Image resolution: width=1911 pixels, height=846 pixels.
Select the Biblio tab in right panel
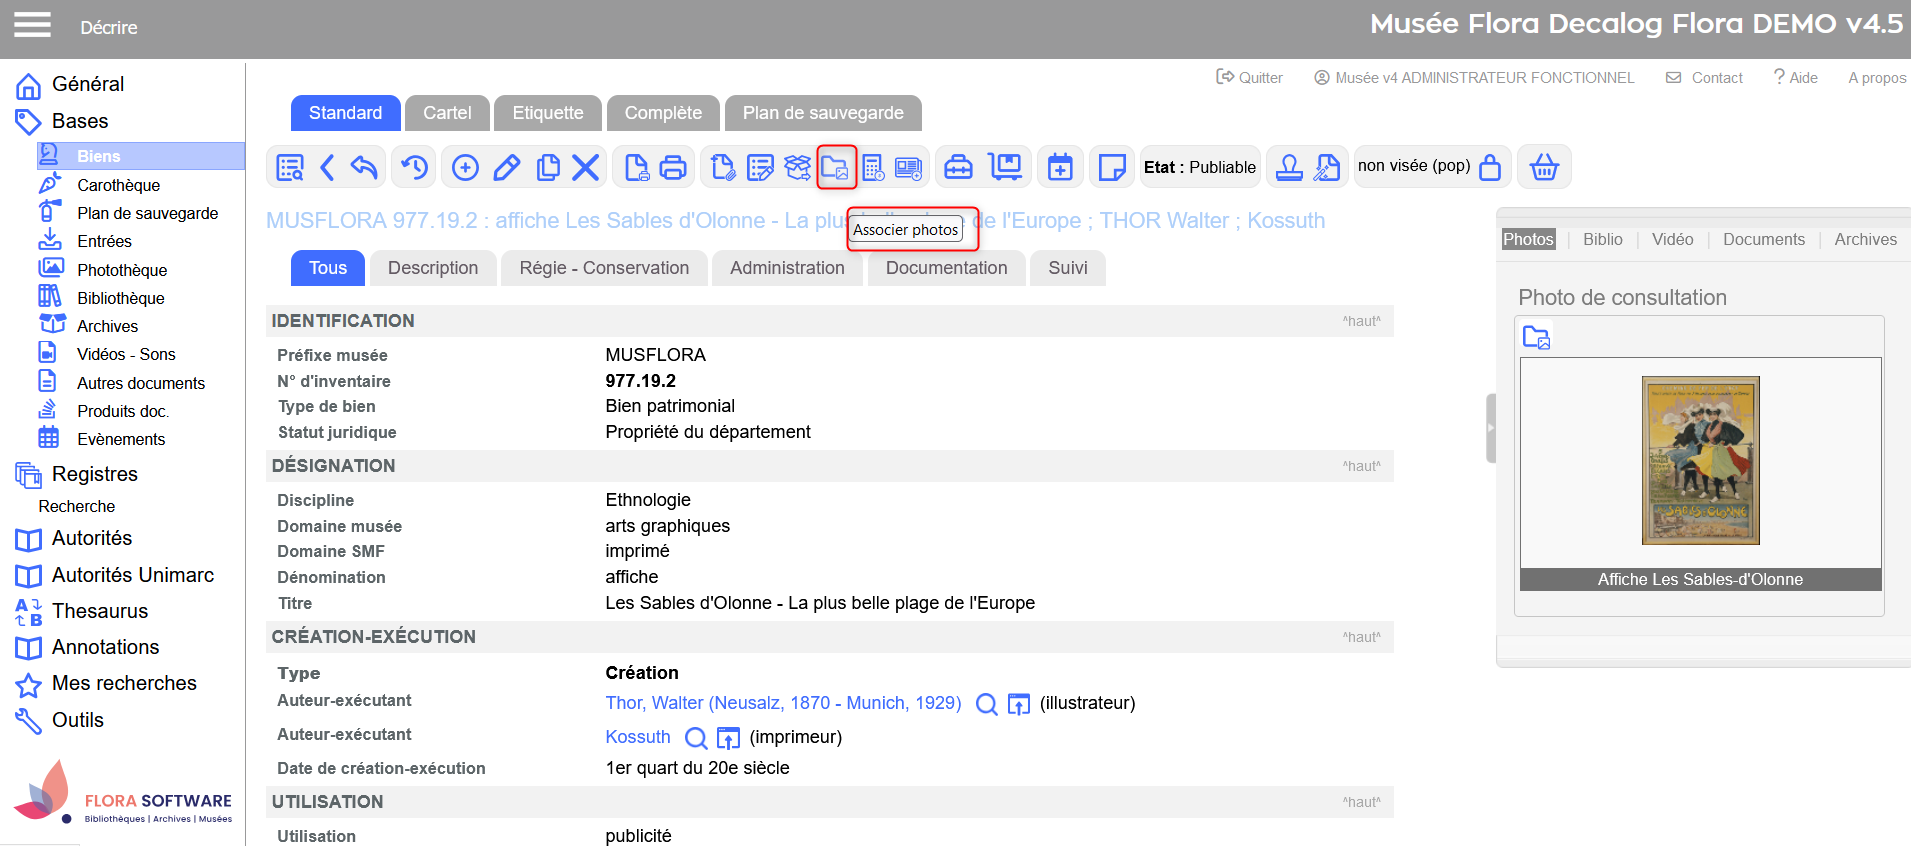[1602, 239]
